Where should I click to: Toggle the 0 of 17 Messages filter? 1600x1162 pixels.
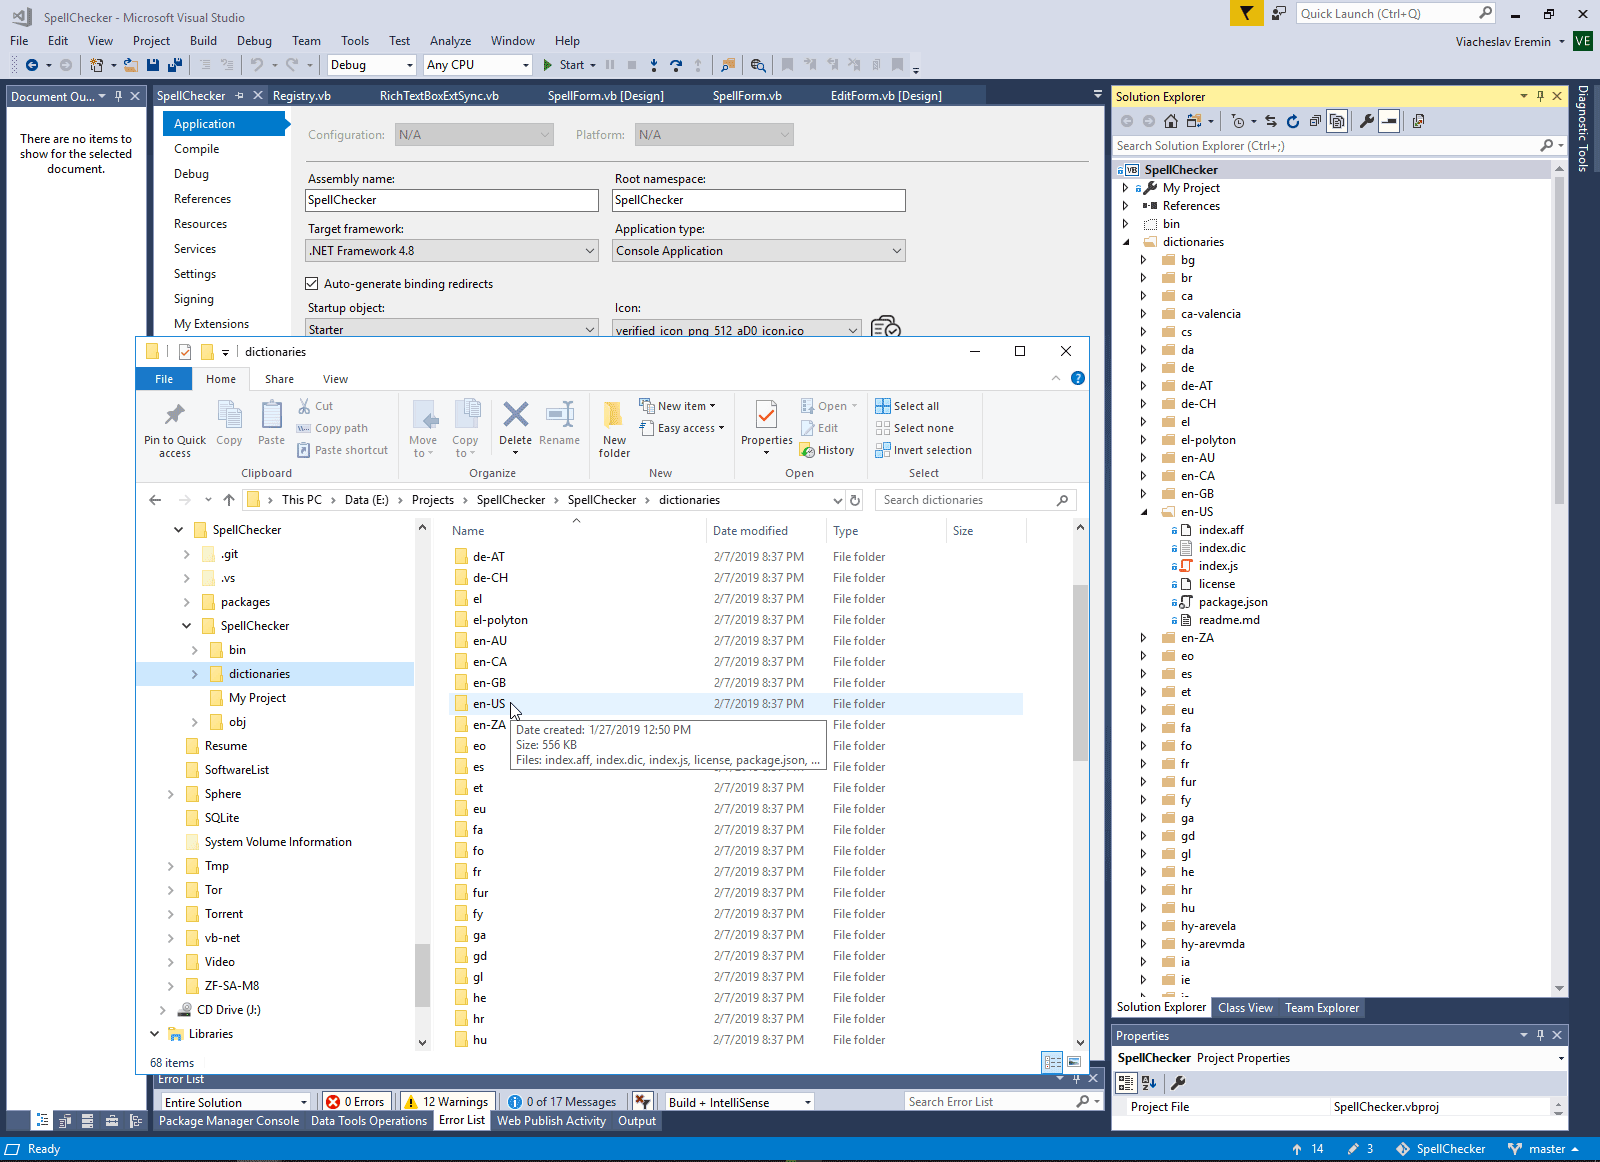(x=562, y=1102)
